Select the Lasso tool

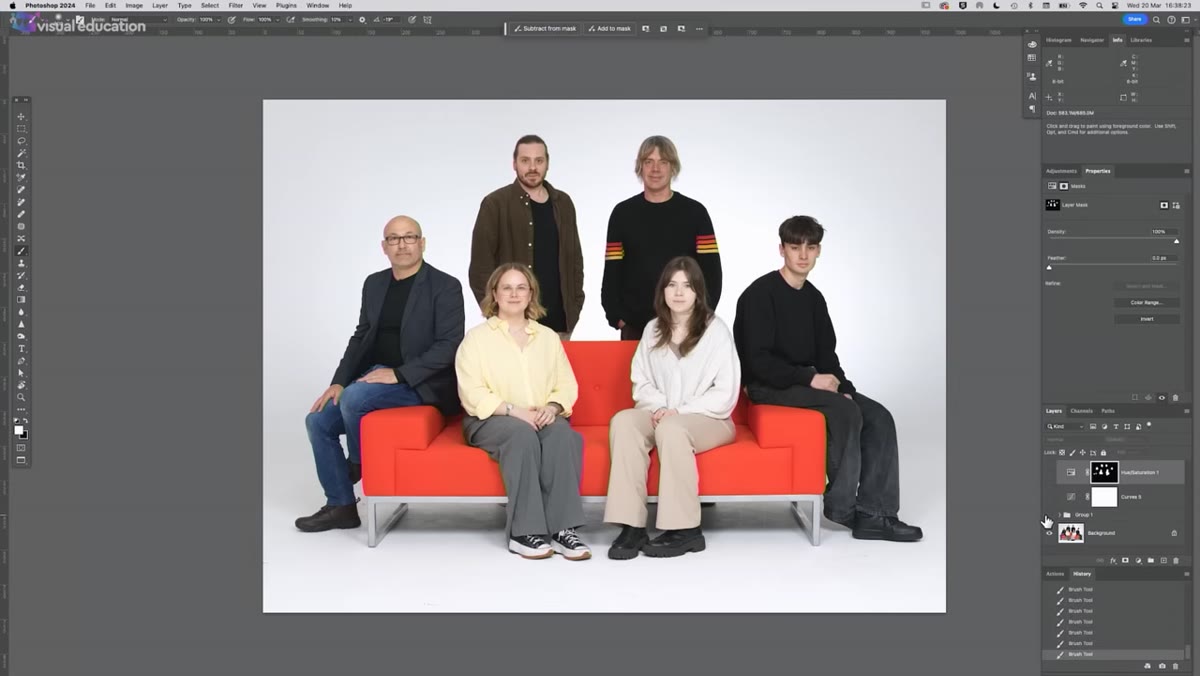click(21, 140)
